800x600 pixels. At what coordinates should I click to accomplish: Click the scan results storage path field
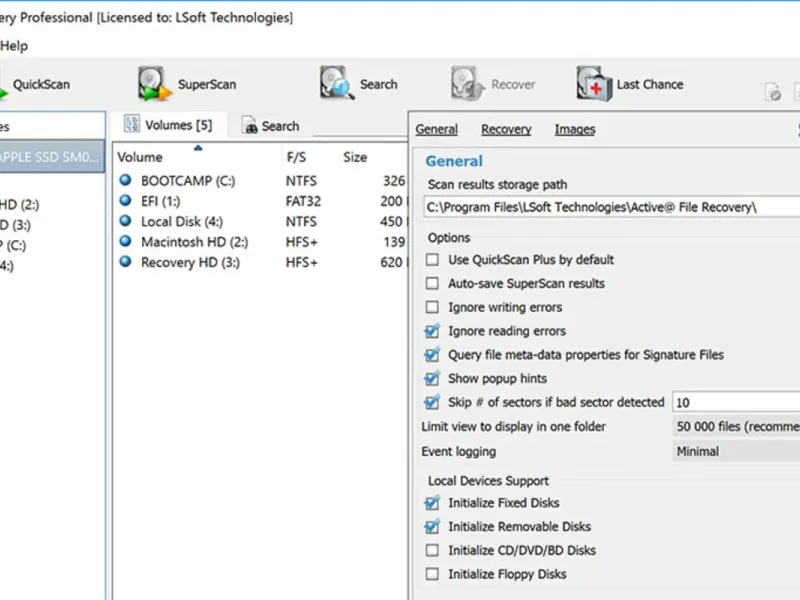tap(612, 207)
